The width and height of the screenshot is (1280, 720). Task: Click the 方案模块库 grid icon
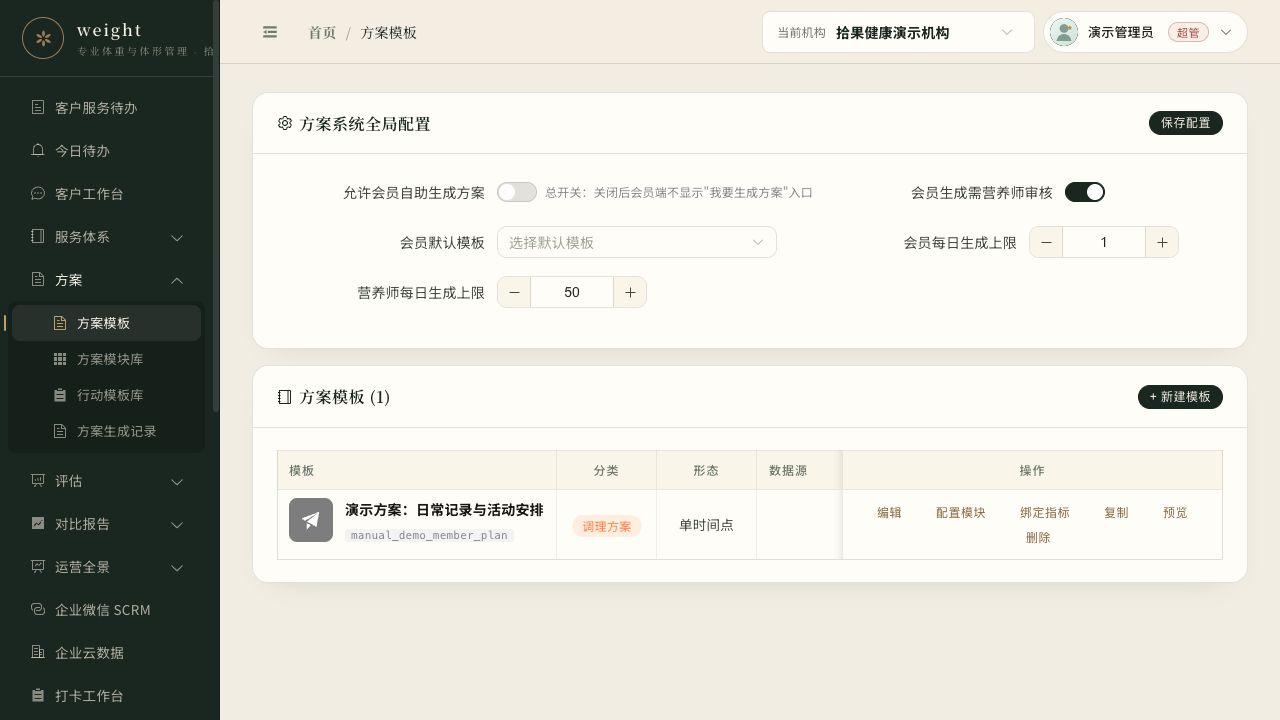pos(60,359)
